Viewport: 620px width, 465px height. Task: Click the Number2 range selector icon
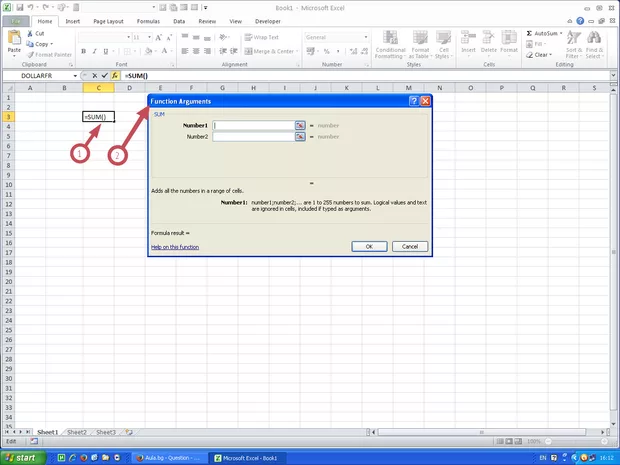point(300,136)
